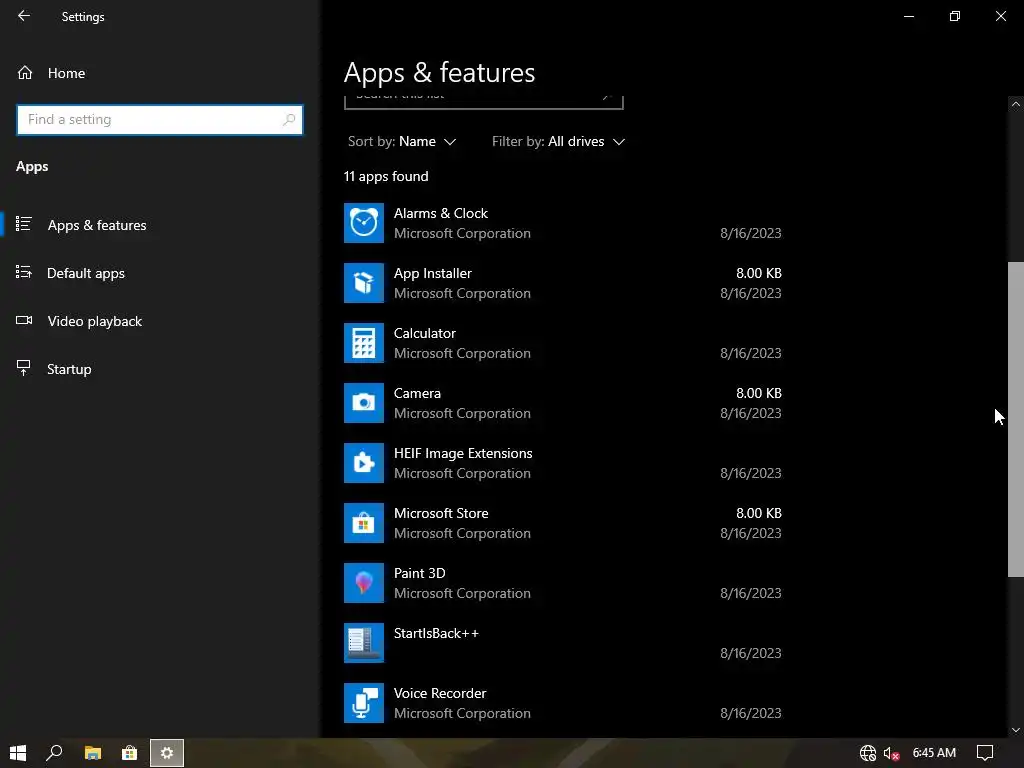The image size is (1024, 768).
Task: Click the 11 apps found label
Action: (x=386, y=176)
